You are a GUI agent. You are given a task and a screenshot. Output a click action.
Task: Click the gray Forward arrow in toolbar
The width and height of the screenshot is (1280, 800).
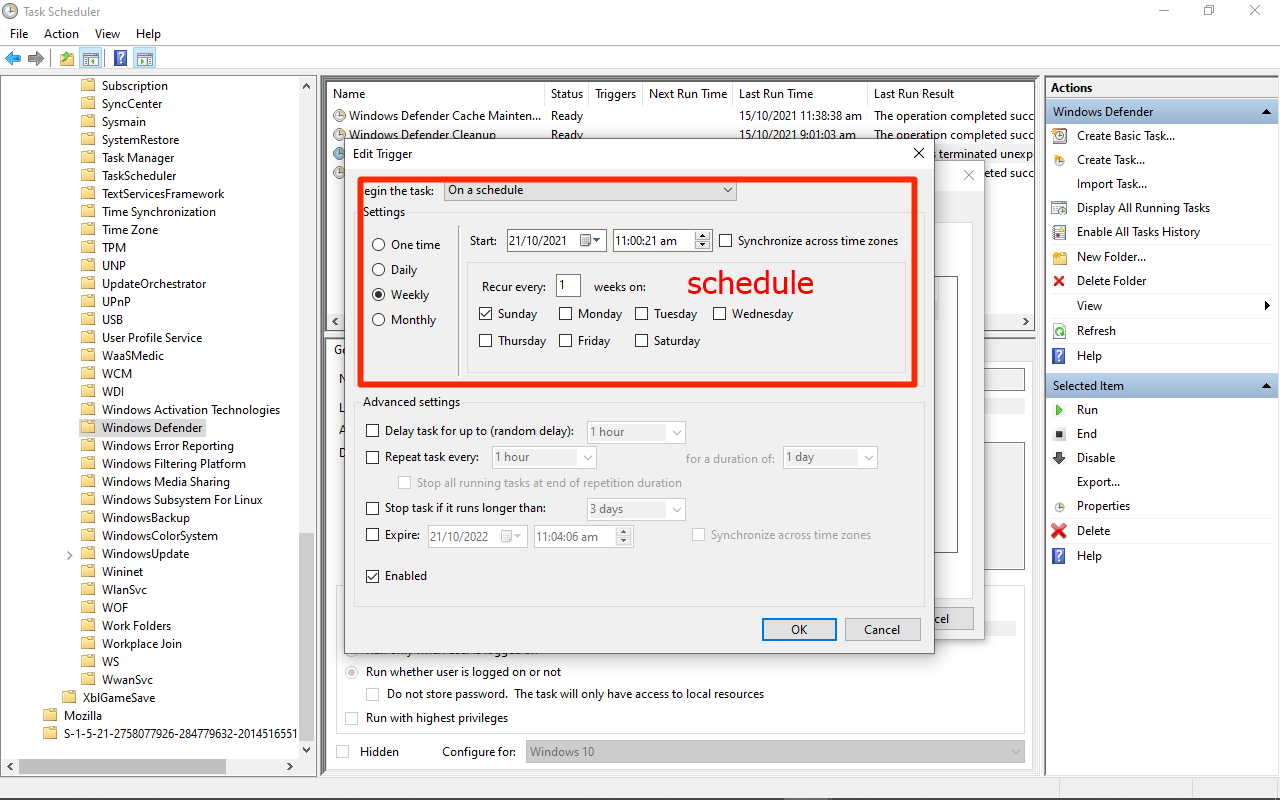point(36,58)
